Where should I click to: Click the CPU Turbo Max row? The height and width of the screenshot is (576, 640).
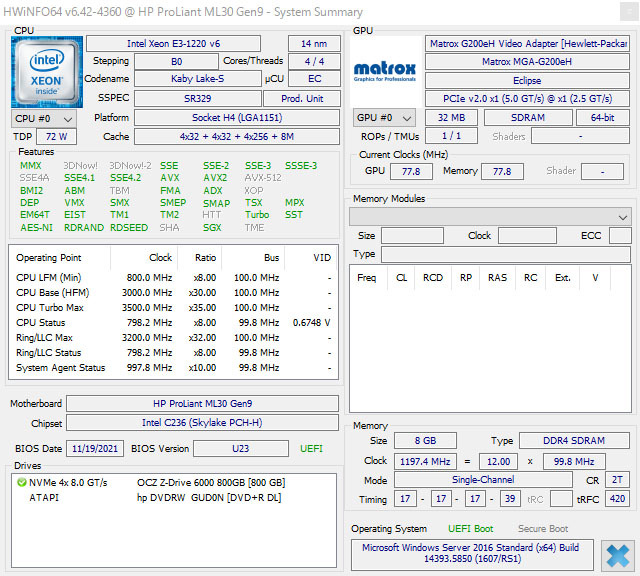pos(173,308)
